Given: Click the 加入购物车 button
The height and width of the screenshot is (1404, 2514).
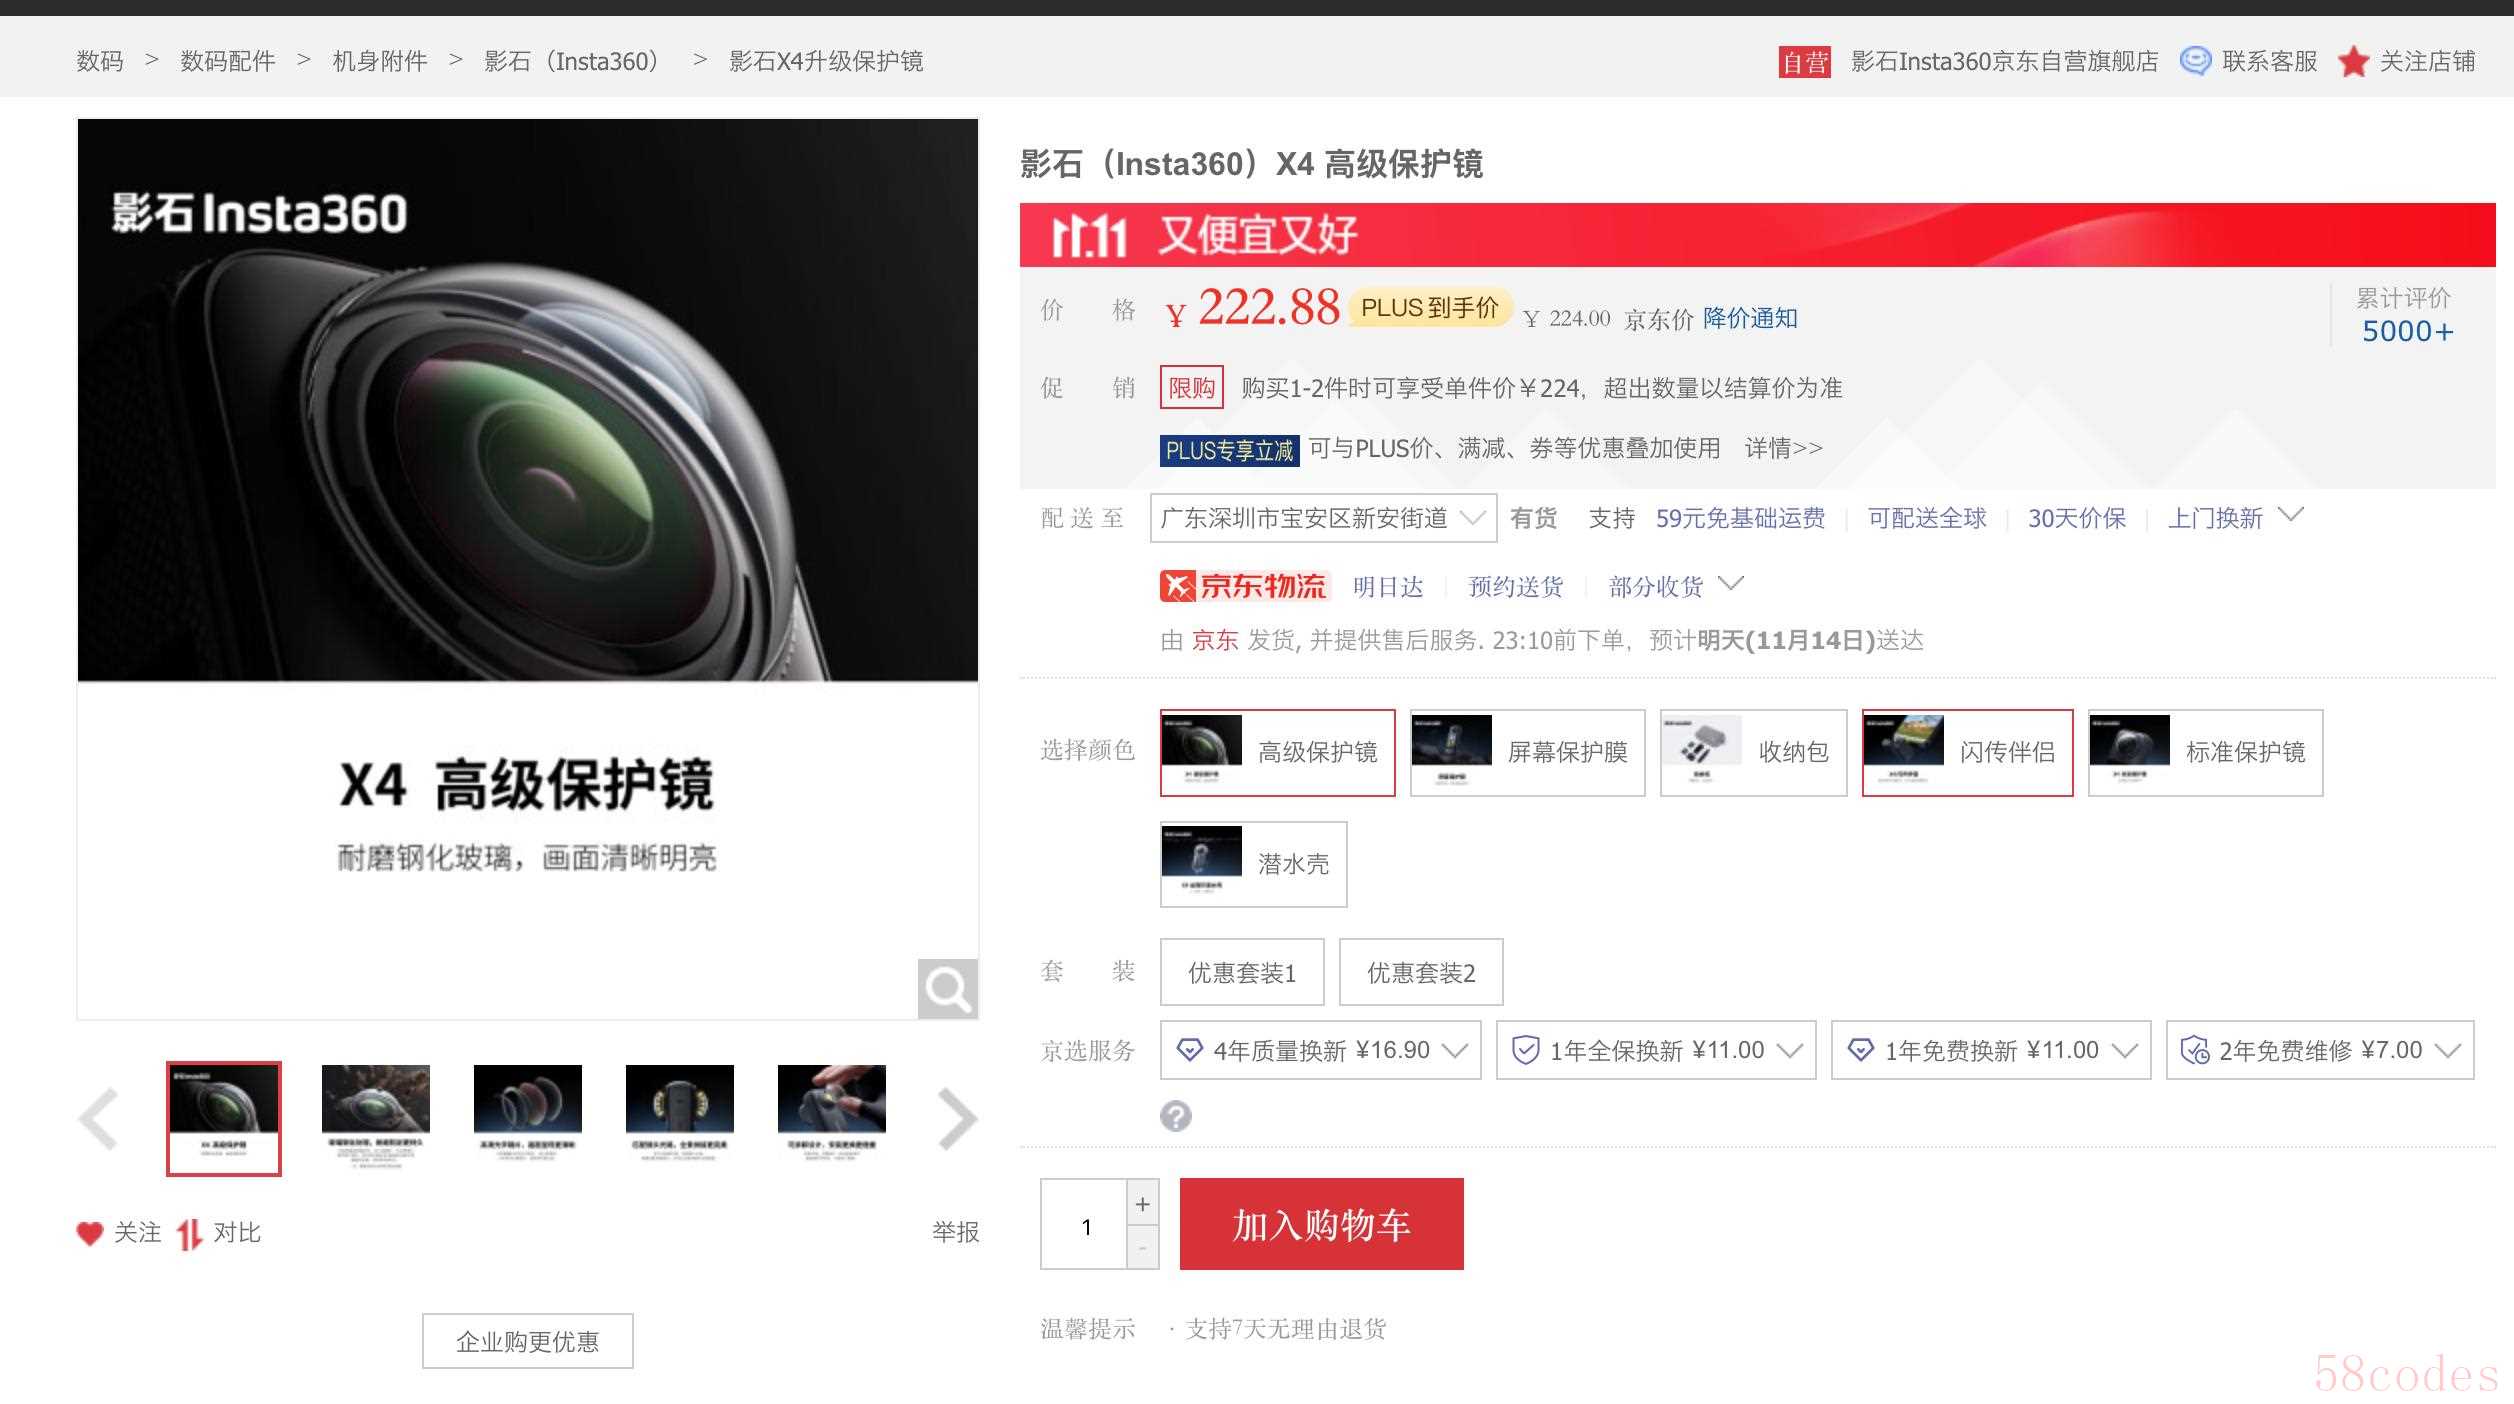Looking at the screenshot, I should click(x=1320, y=1224).
